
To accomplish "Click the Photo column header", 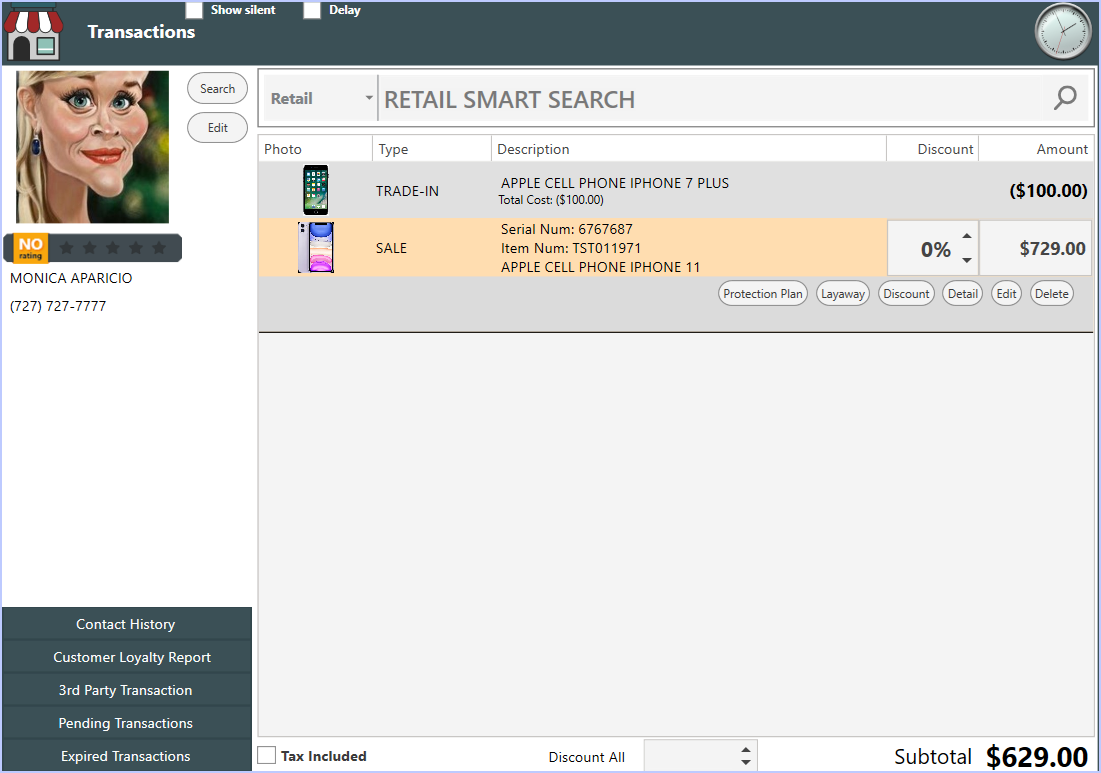I will tap(315, 149).
